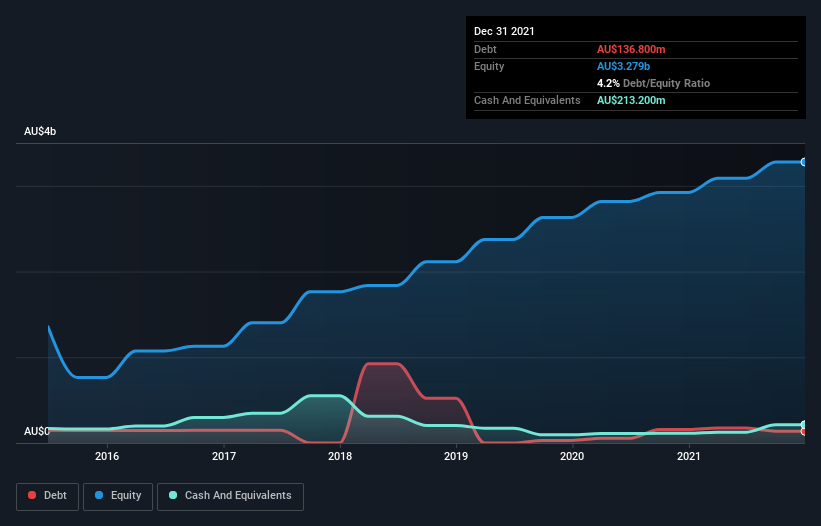Click the AU$4b y-axis label
Viewport: 821px width, 526px height.
pos(40,131)
